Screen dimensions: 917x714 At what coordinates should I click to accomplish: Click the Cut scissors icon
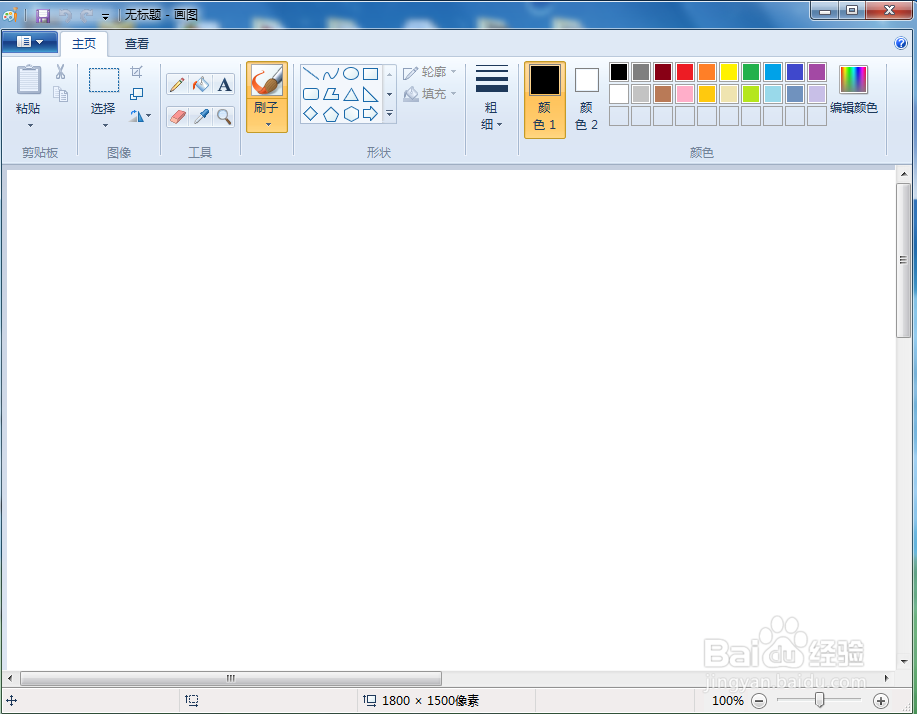click(60, 72)
